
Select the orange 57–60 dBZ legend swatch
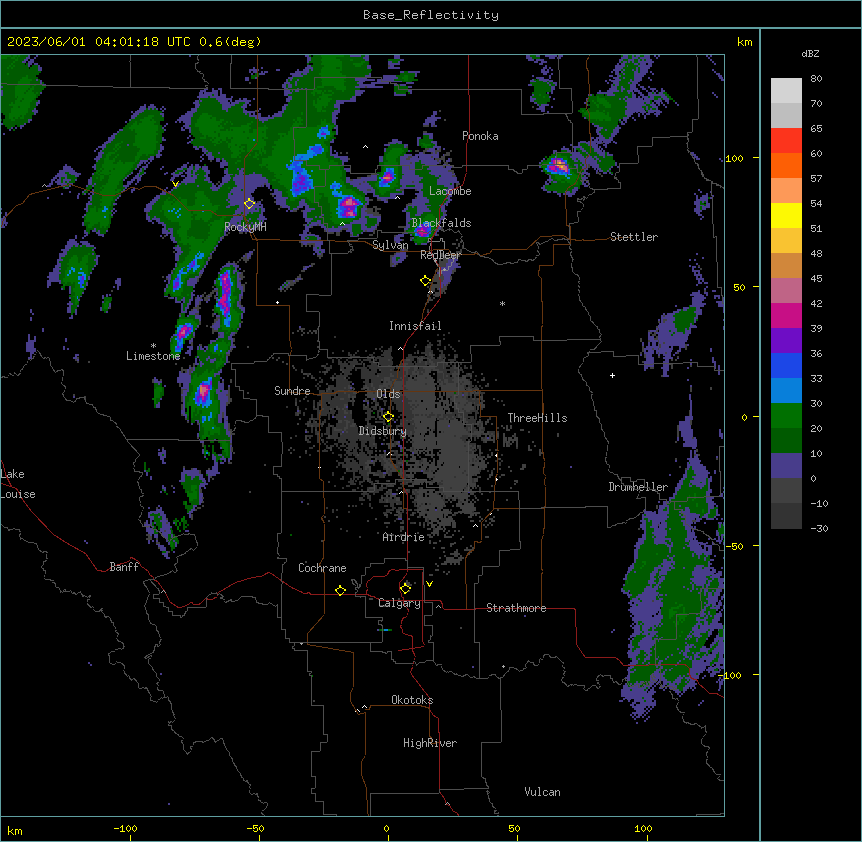(786, 166)
